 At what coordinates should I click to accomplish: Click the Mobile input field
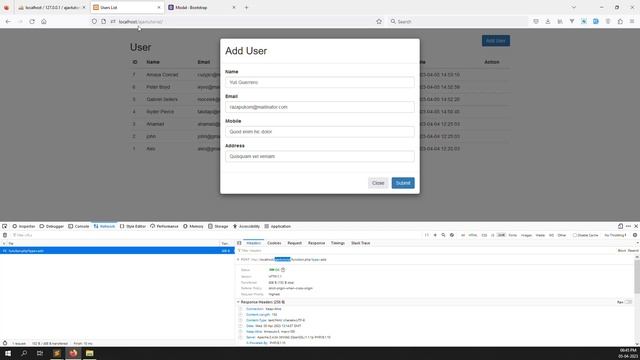coord(320,132)
